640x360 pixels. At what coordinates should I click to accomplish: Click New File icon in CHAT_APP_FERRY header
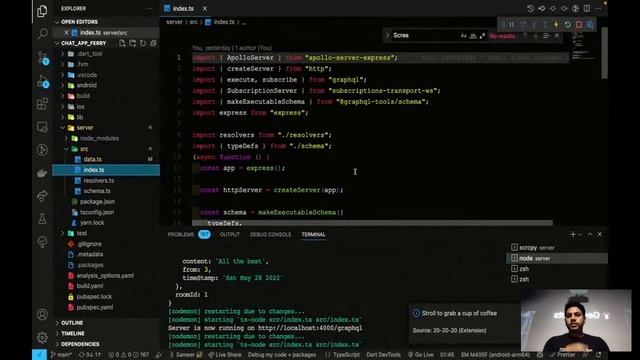click(x=122, y=43)
